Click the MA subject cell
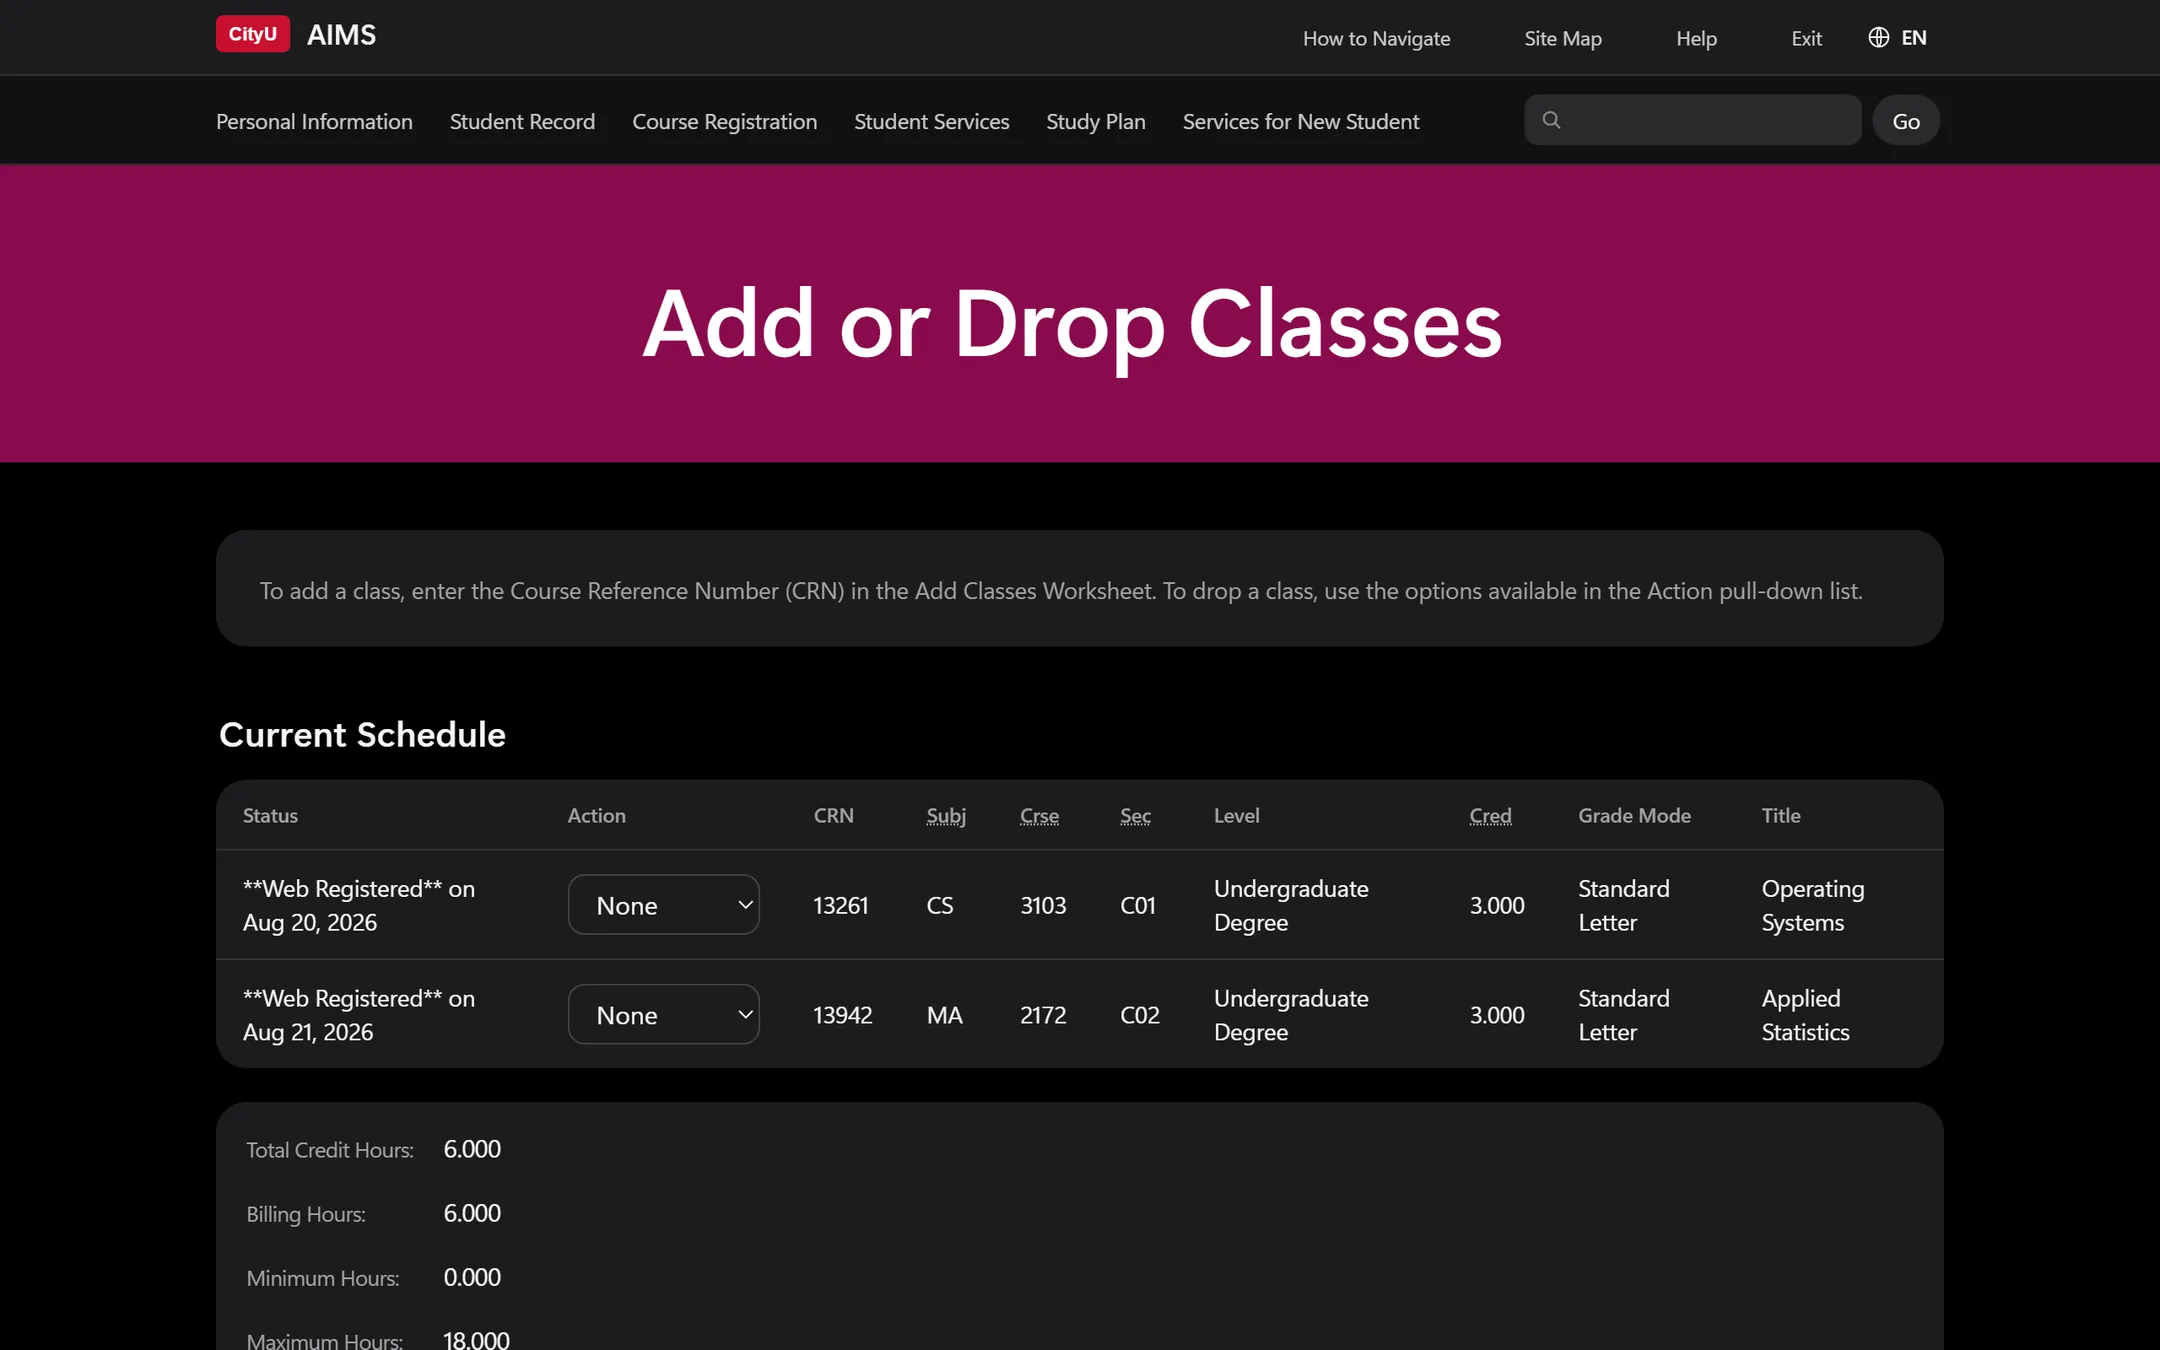Viewport: 2160px width, 1350px height. pyautogui.click(x=944, y=1016)
